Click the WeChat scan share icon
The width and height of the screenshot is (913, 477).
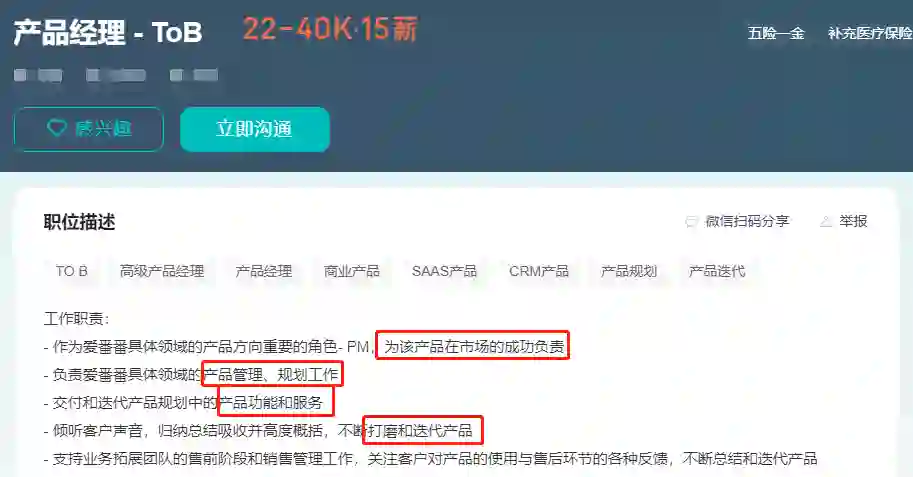691,221
